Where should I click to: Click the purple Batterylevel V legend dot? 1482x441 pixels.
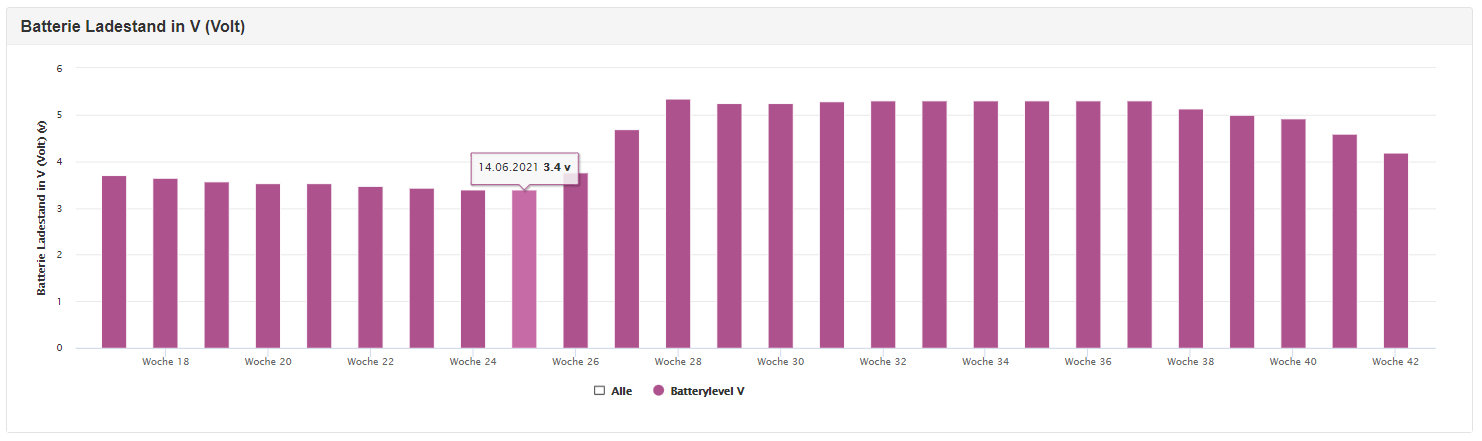[658, 391]
